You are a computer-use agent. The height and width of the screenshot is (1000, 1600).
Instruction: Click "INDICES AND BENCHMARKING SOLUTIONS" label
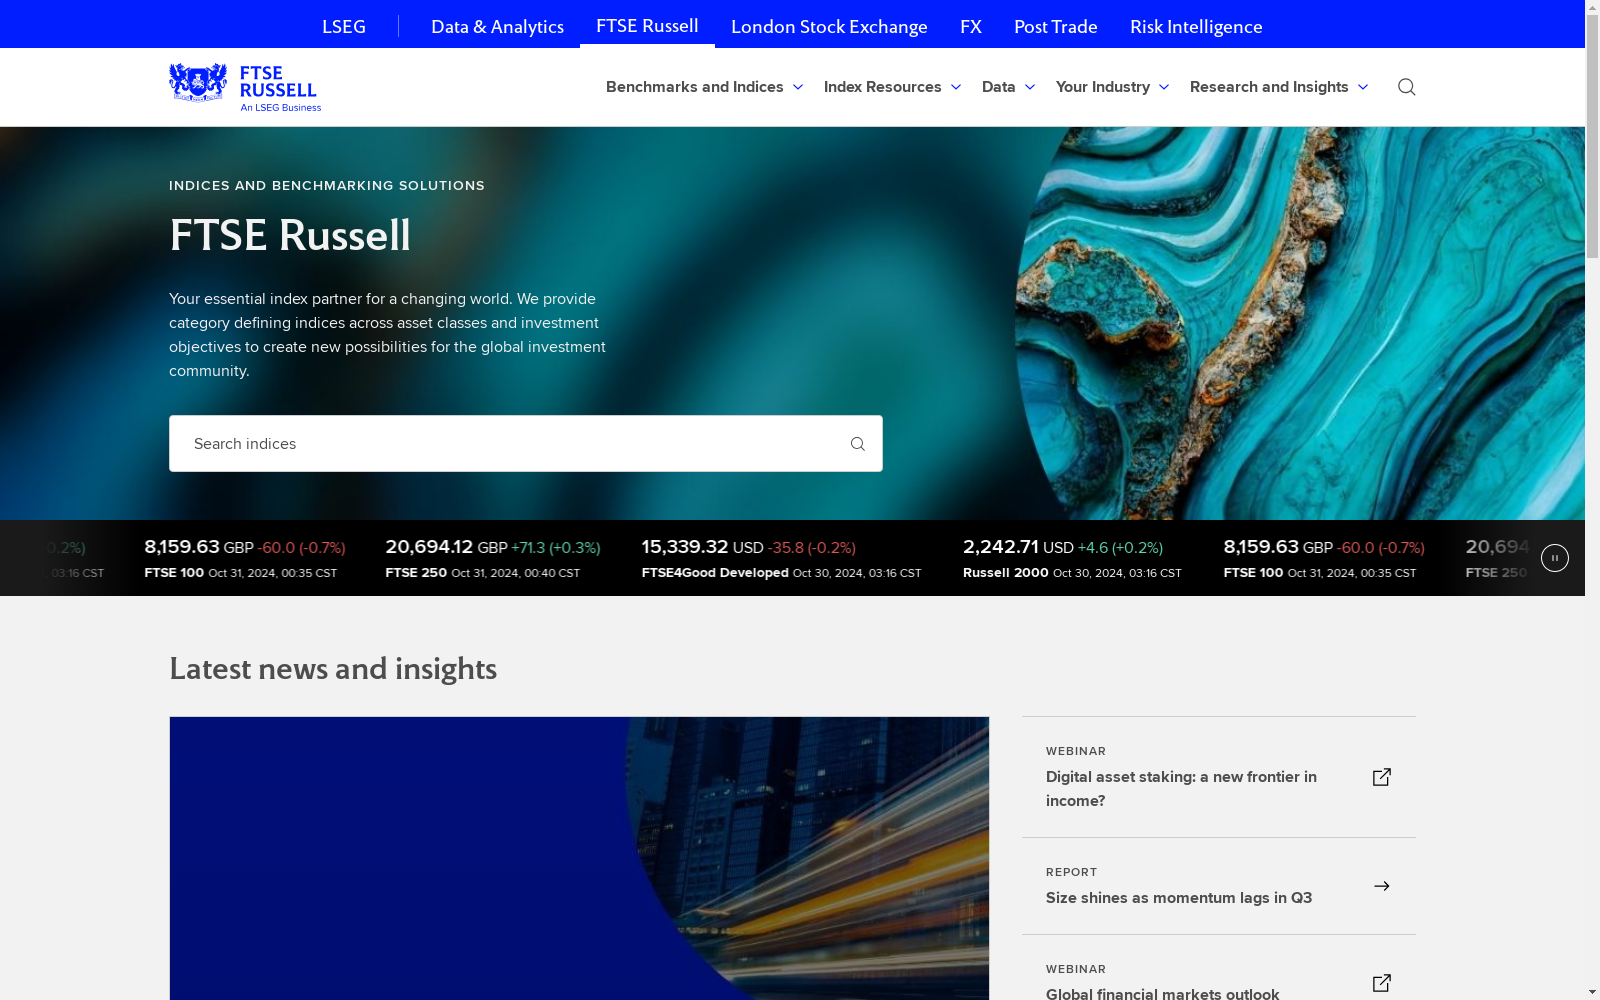[327, 186]
